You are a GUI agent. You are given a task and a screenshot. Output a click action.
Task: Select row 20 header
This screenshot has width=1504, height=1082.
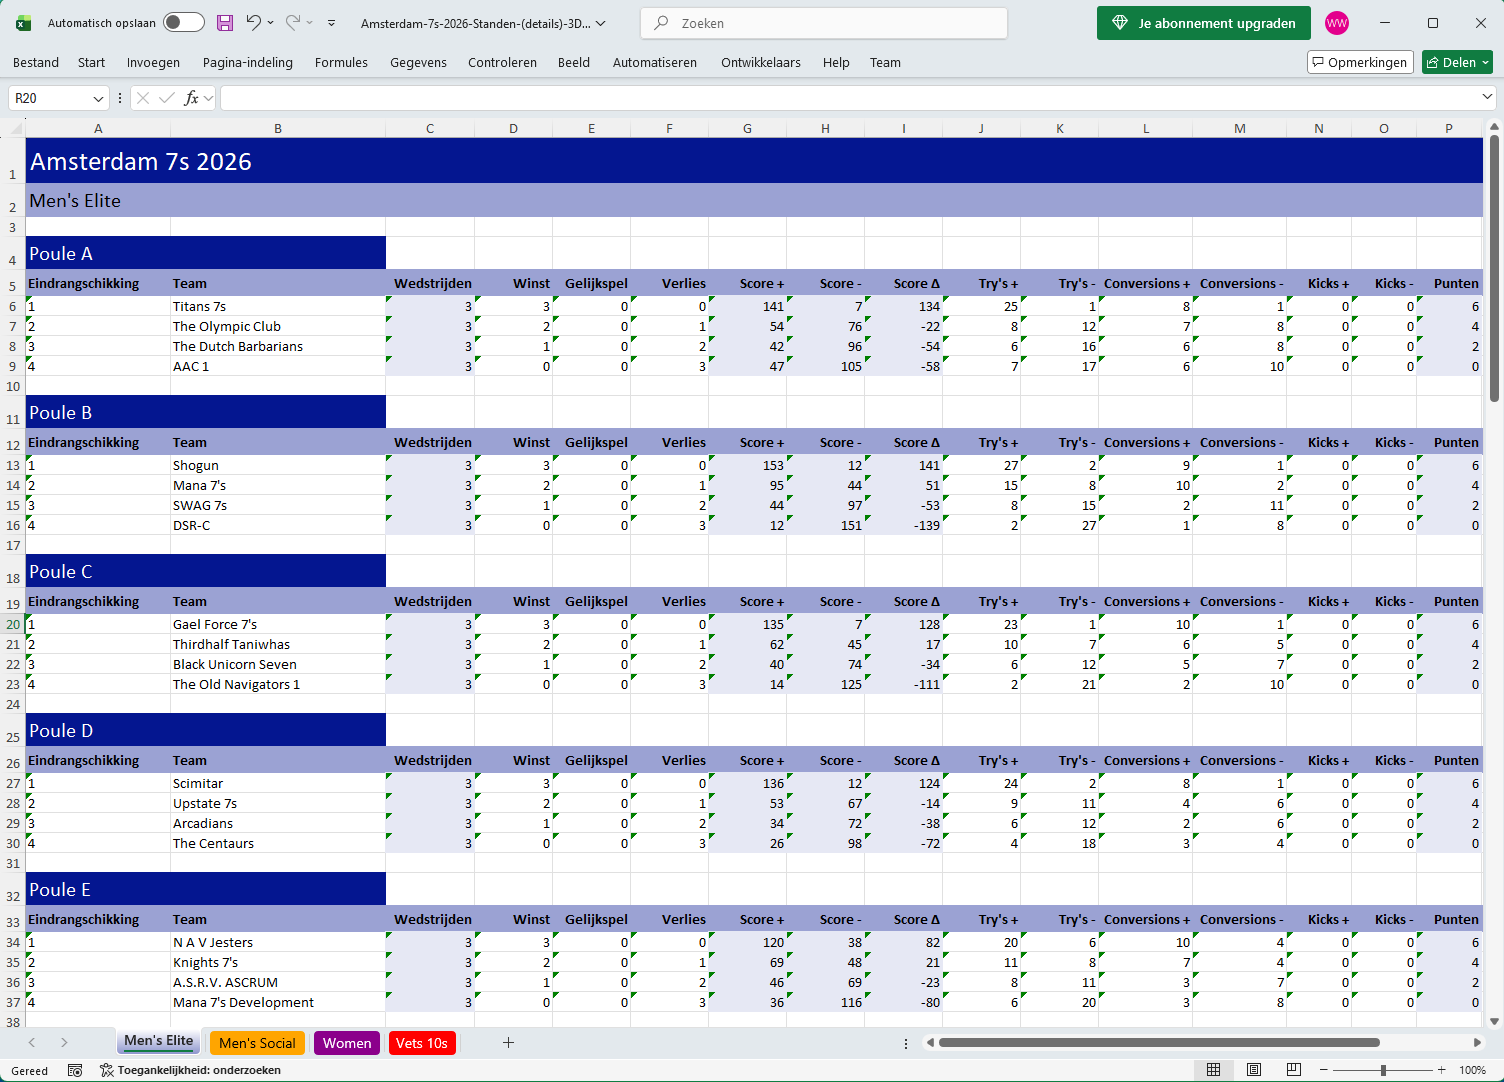(13, 624)
